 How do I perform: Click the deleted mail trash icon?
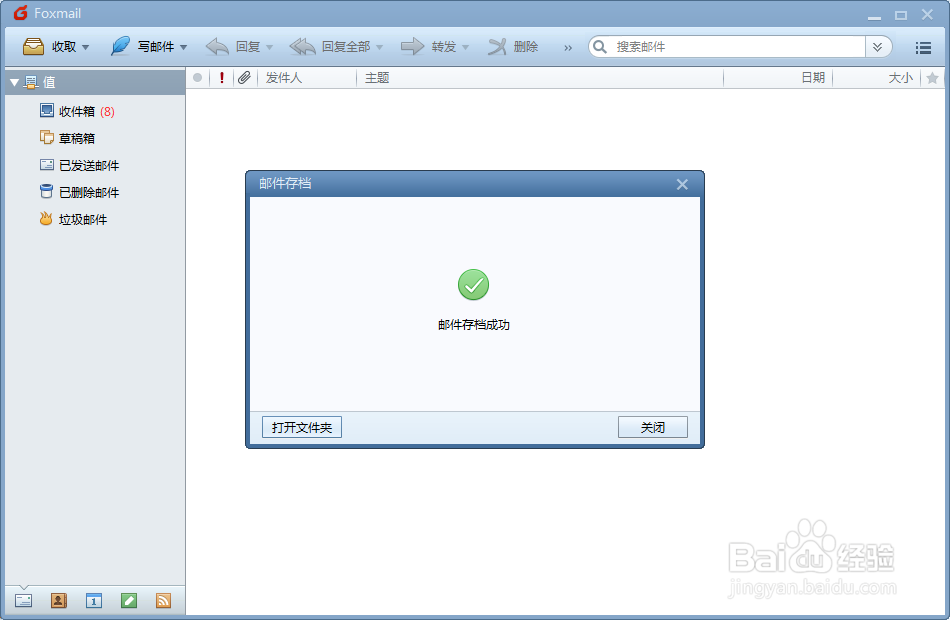coord(47,192)
